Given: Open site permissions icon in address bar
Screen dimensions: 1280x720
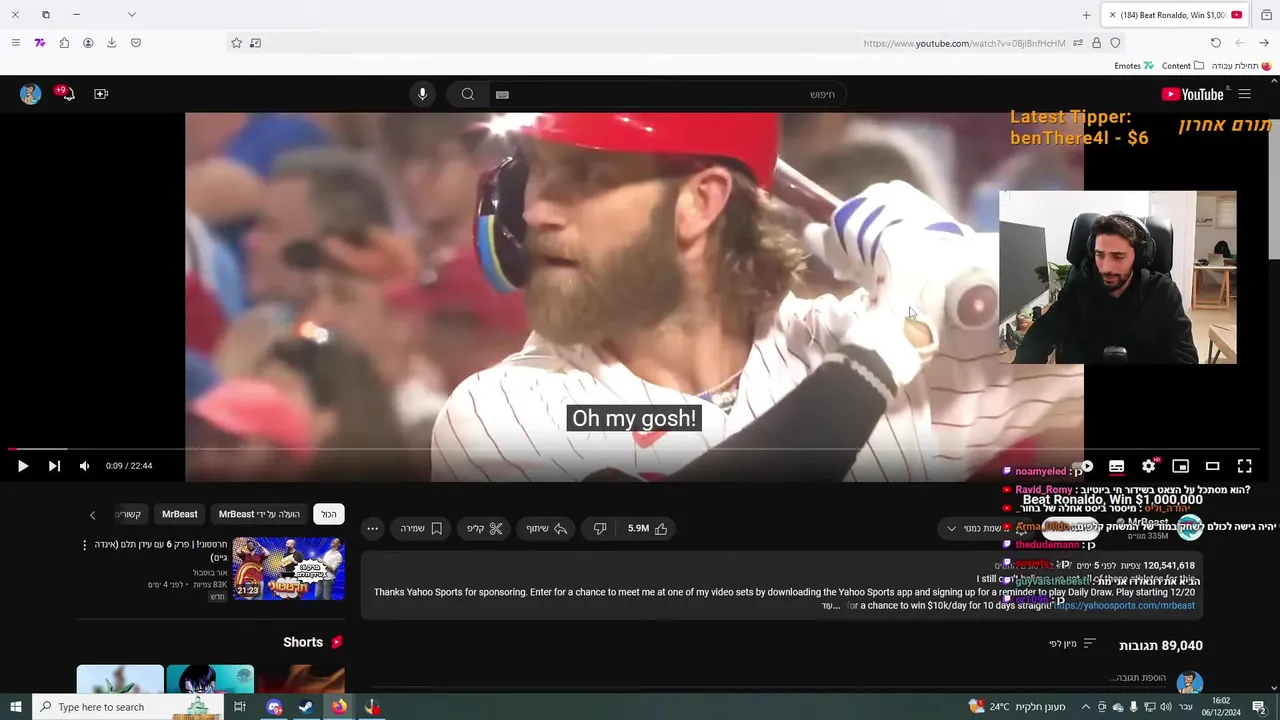Looking at the screenshot, I should coord(1077,43).
